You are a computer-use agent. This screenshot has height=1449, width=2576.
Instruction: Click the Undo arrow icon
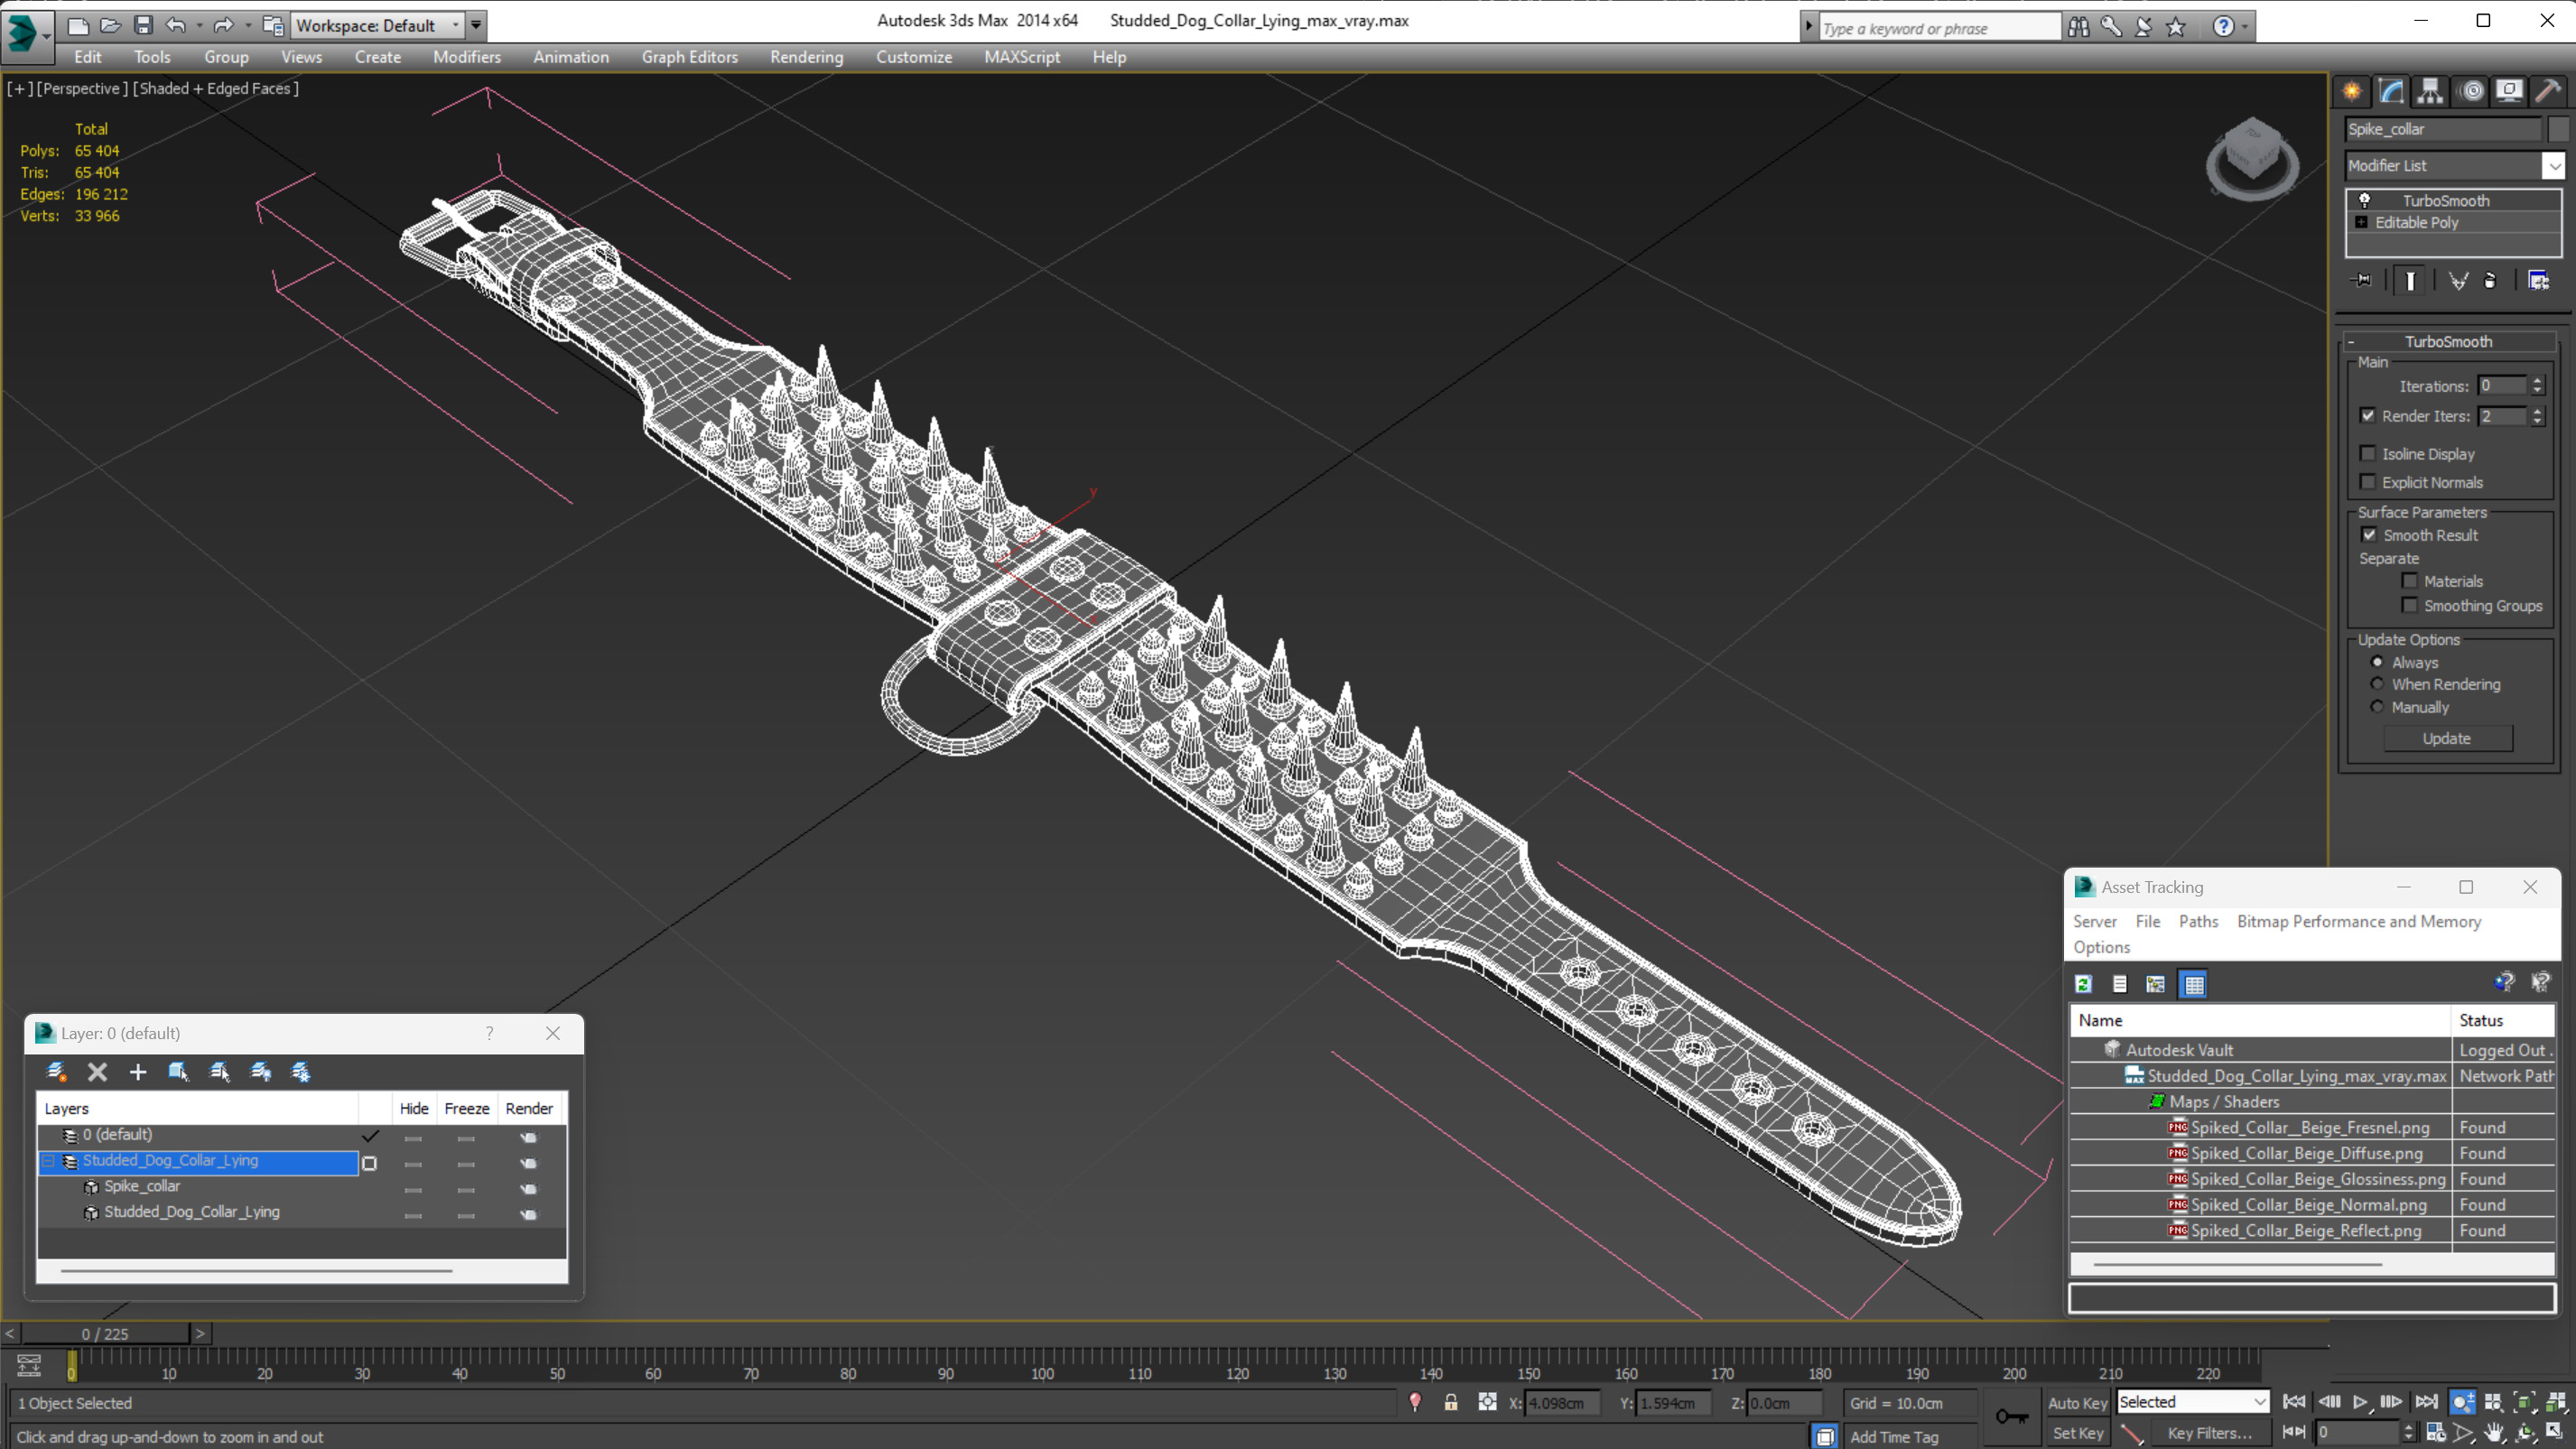point(176,25)
